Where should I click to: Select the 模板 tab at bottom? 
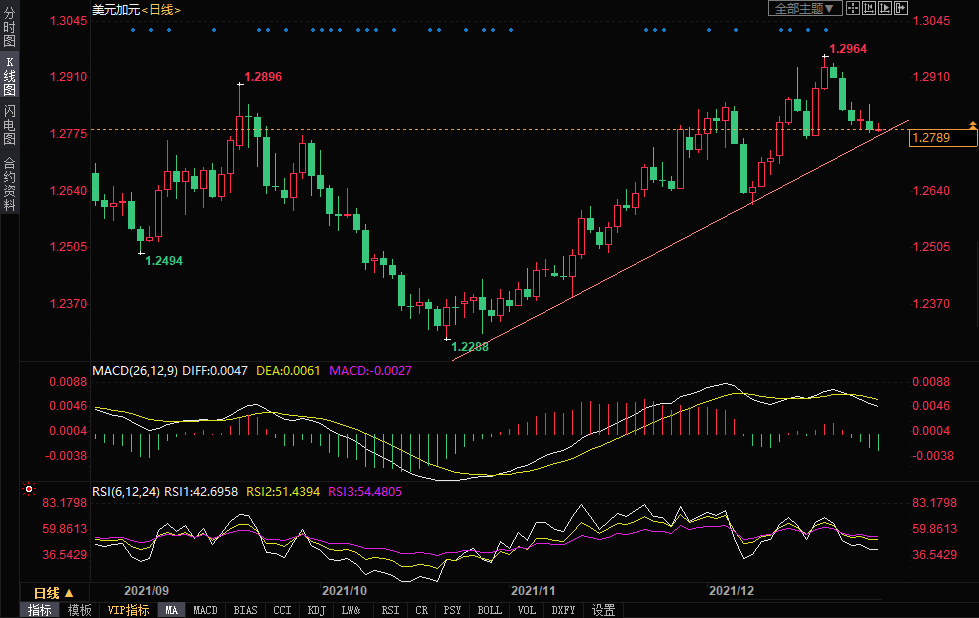(79, 610)
